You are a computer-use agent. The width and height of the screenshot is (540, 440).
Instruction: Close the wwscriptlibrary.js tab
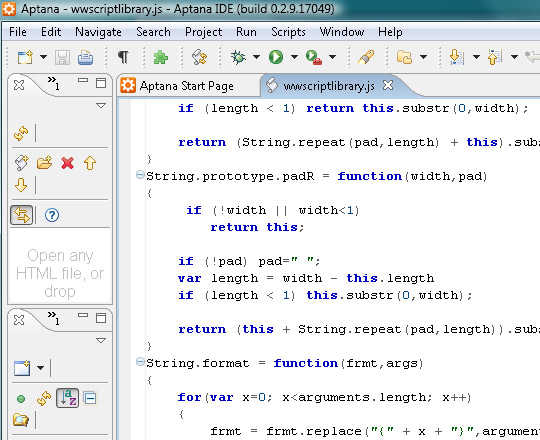(x=388, y=85)
